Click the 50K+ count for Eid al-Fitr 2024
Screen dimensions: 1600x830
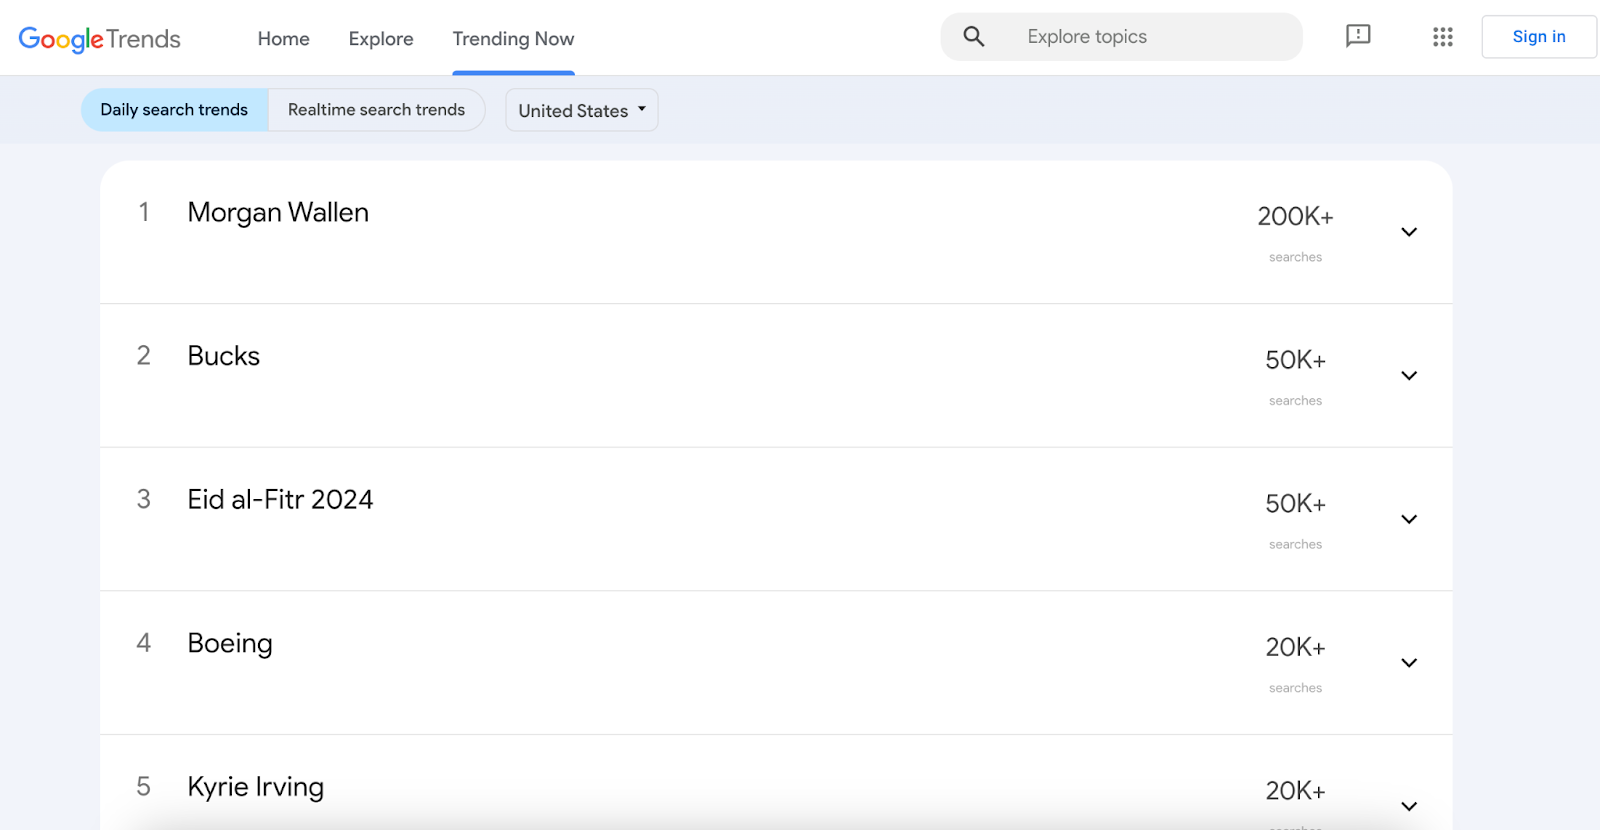tap(1295, 504)
